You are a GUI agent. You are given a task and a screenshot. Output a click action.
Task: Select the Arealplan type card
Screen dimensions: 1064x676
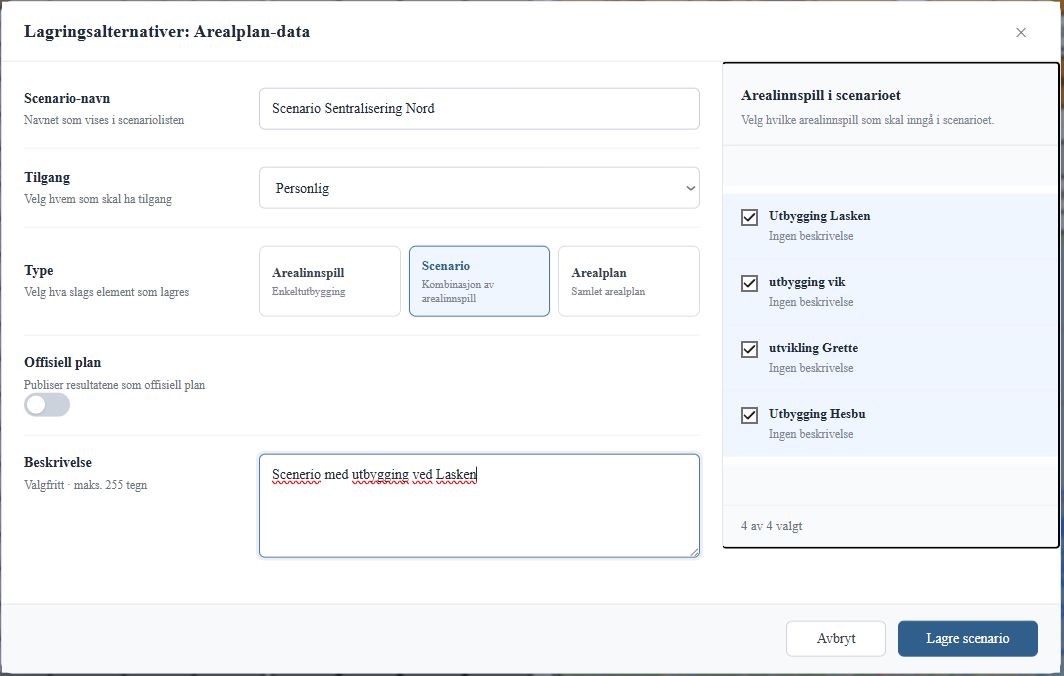coord(628,281)
